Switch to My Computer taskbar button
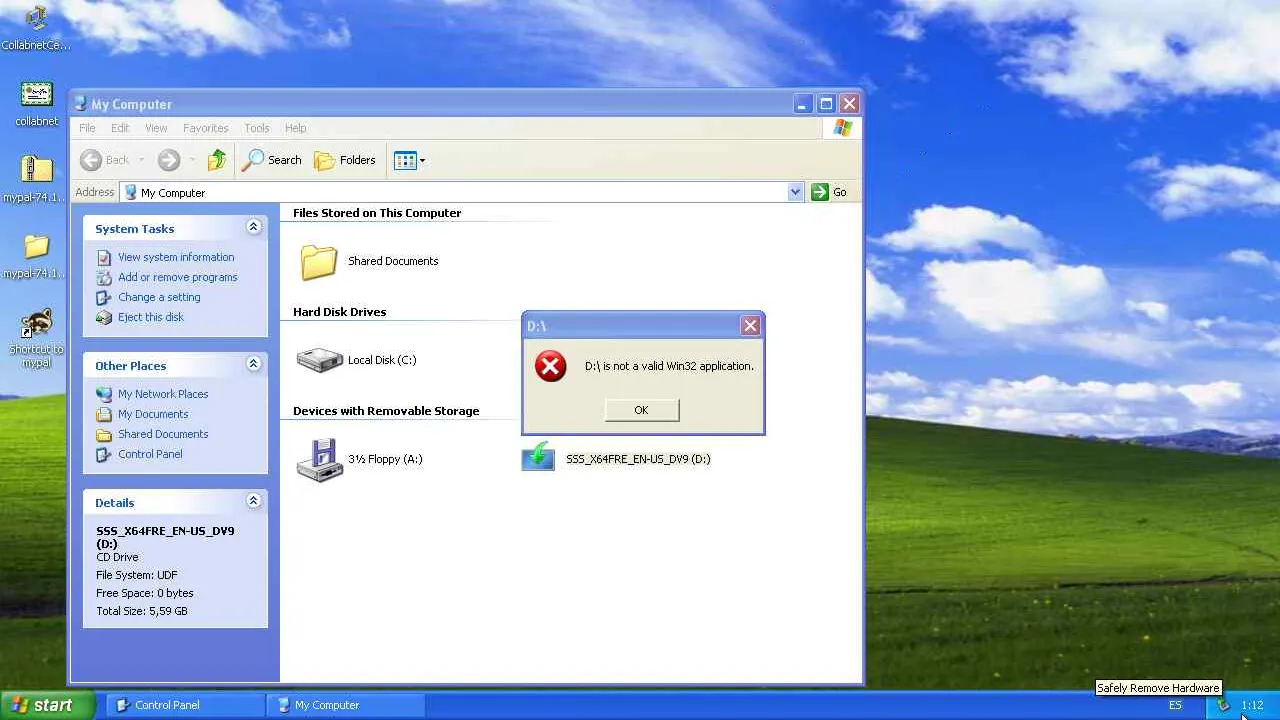This screenshot has height=720, width=1280. point(346,705)
